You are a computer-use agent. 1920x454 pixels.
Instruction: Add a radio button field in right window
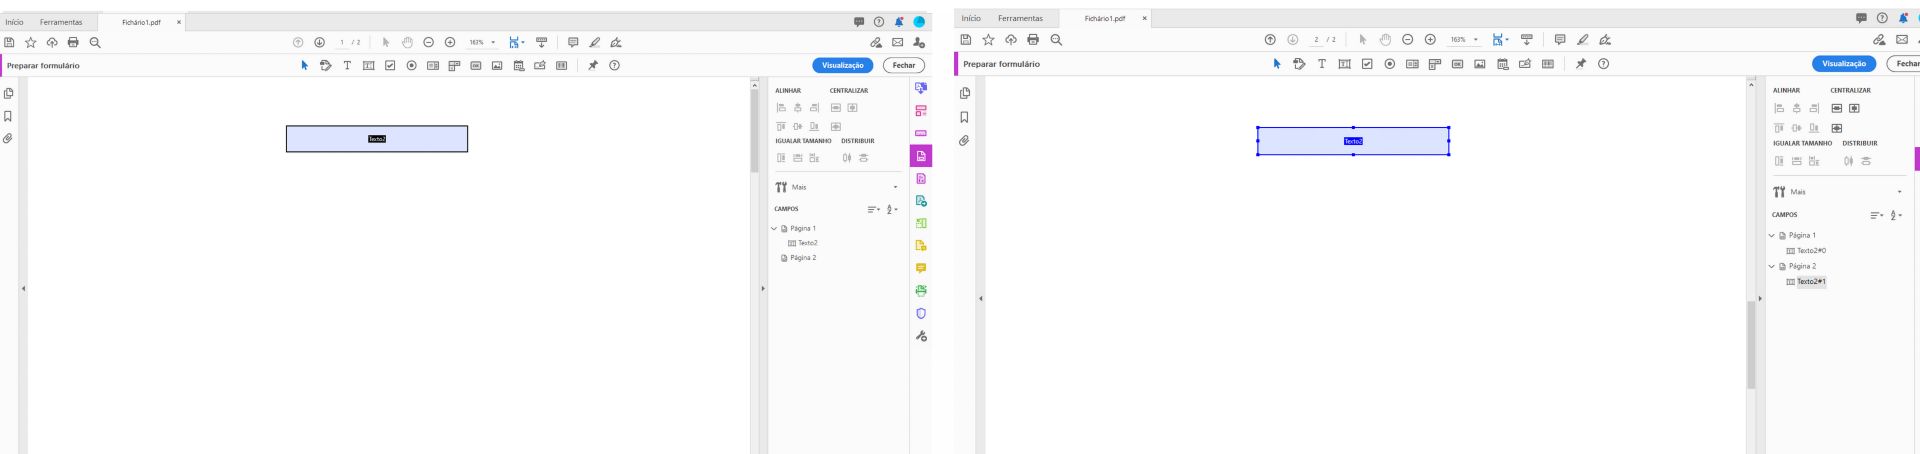pyautogui.click(x=1389, y=64)
